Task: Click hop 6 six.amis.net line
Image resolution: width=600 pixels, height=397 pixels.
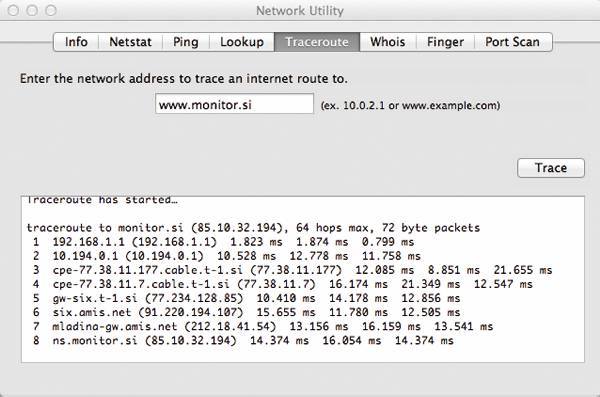Action: click(x=246, y=312)
